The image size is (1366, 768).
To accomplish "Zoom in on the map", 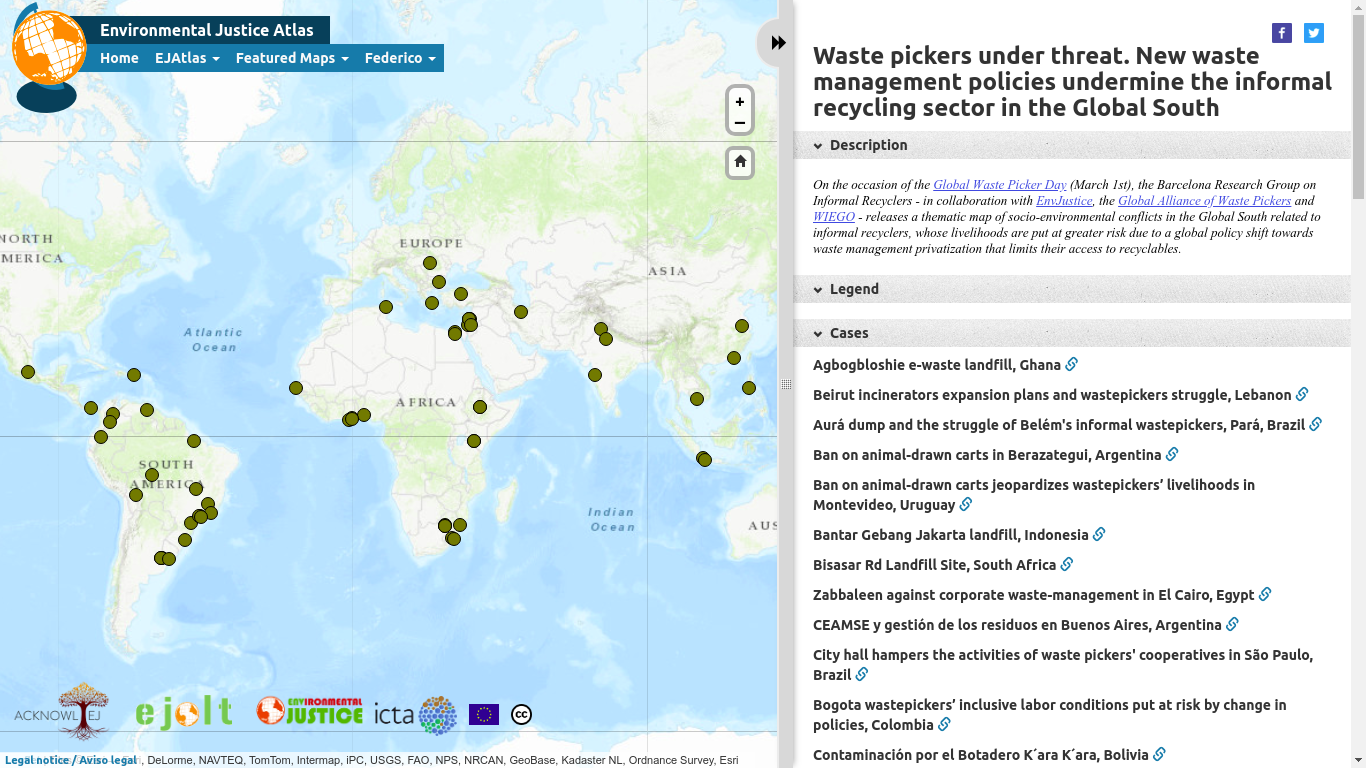I will [x=739, y=102].
